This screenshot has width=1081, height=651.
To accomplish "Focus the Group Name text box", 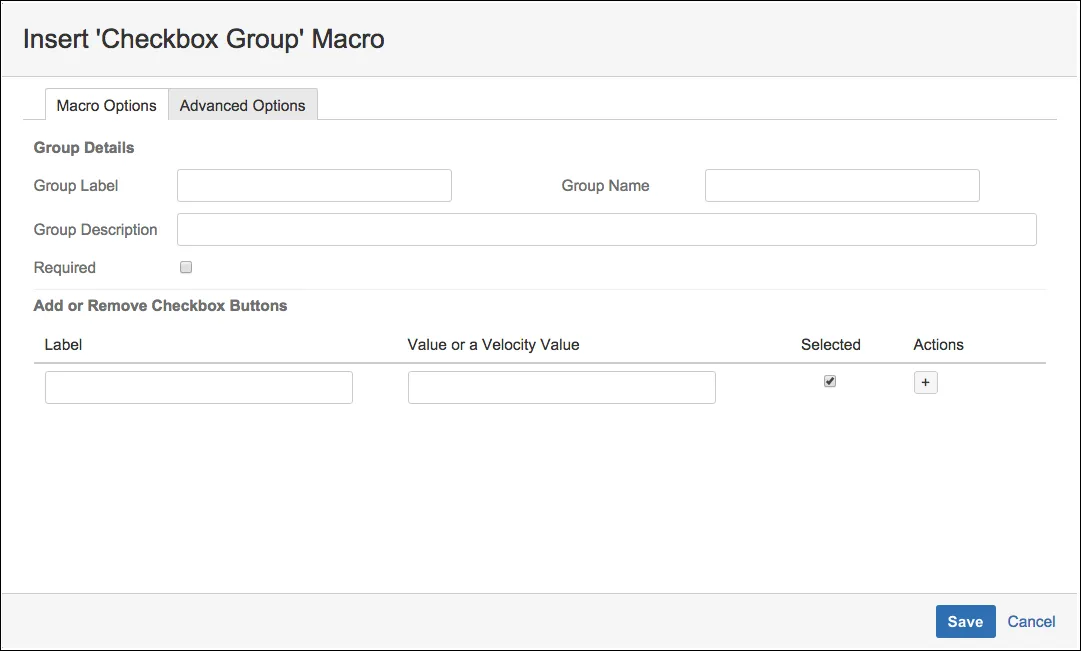I will (x=842, y=186).
